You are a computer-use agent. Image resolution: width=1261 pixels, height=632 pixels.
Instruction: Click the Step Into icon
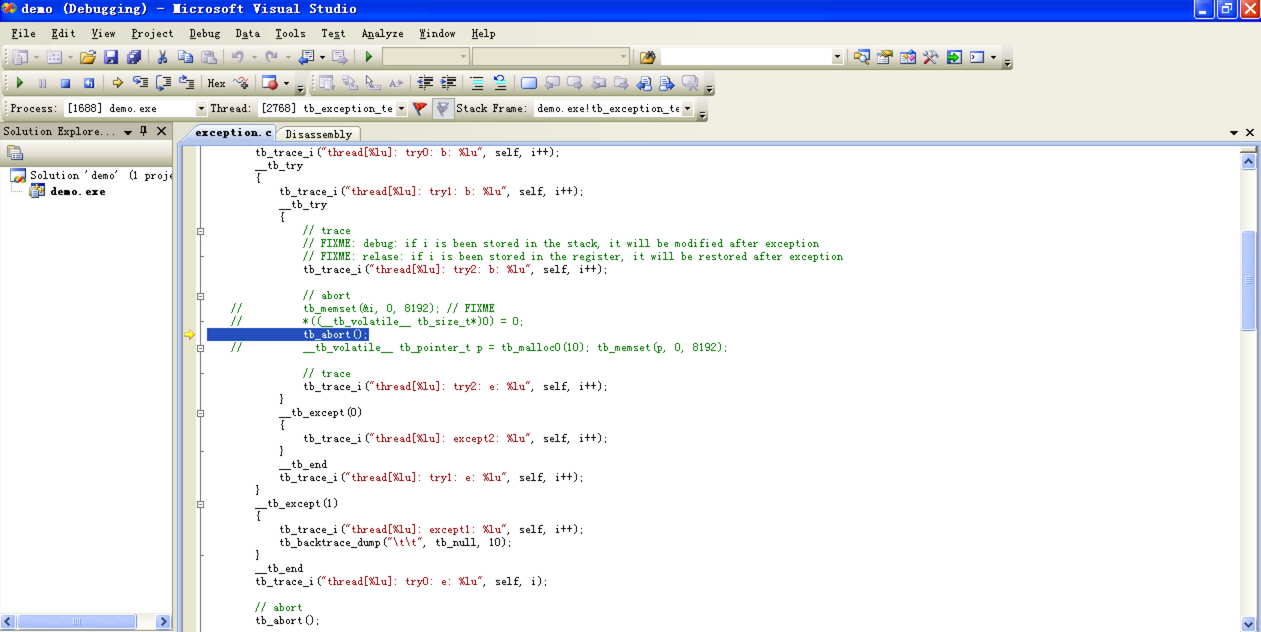point(140,83)
